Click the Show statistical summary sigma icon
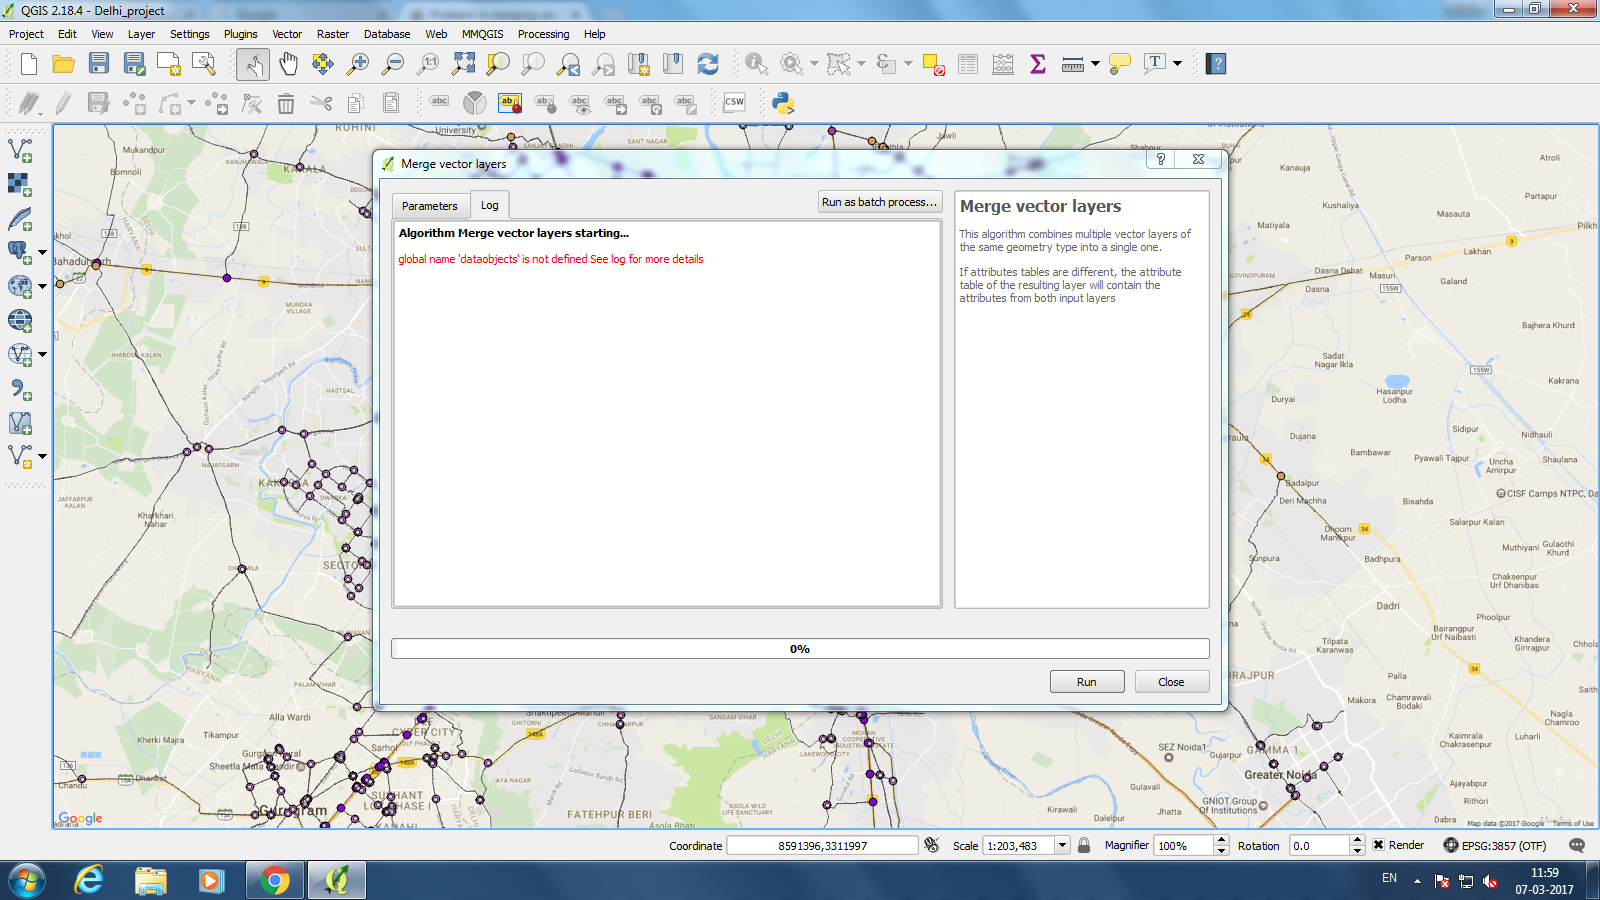The width and height of the screenshot is (1600, 900). [1037, 64]
